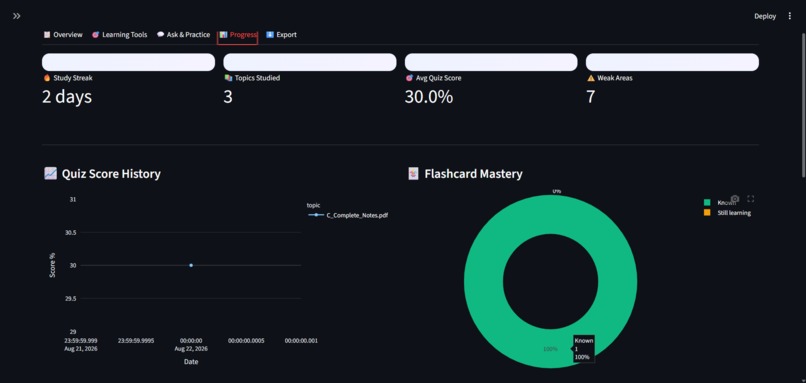806x383 pixels.
Task: Click the Study Streak flame icon
Action: tap(47, 78)
